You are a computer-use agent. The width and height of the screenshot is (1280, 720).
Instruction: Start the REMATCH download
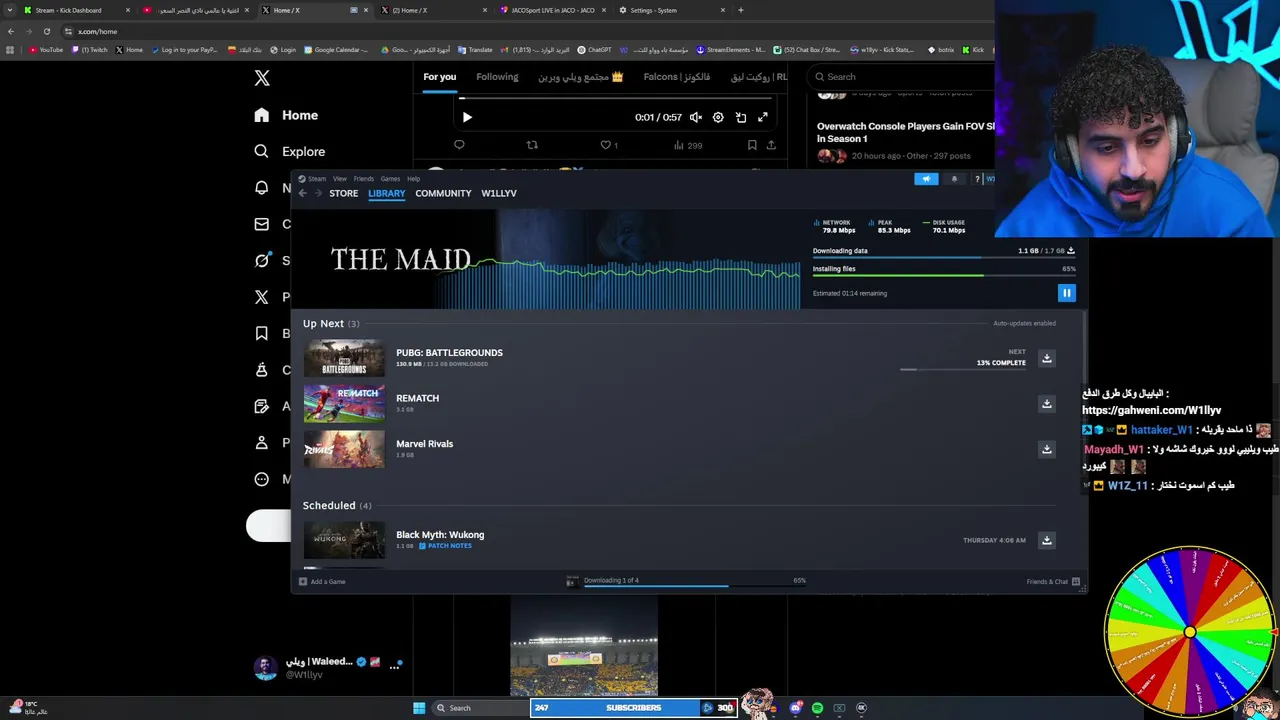coord(1047,404)
